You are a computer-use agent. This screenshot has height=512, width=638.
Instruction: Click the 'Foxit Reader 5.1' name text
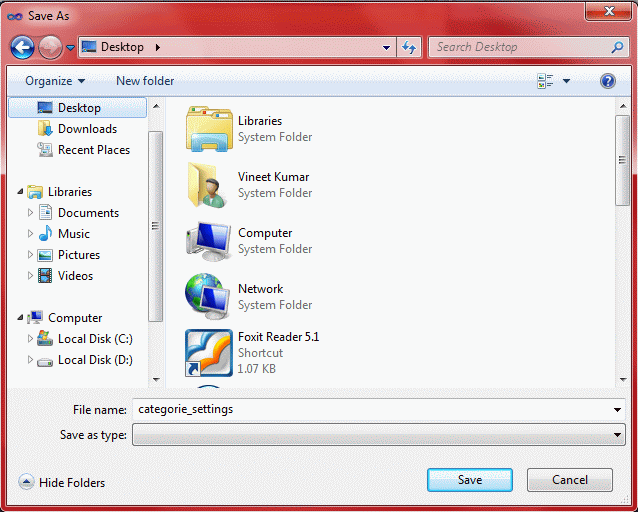[x=279, y=337]
